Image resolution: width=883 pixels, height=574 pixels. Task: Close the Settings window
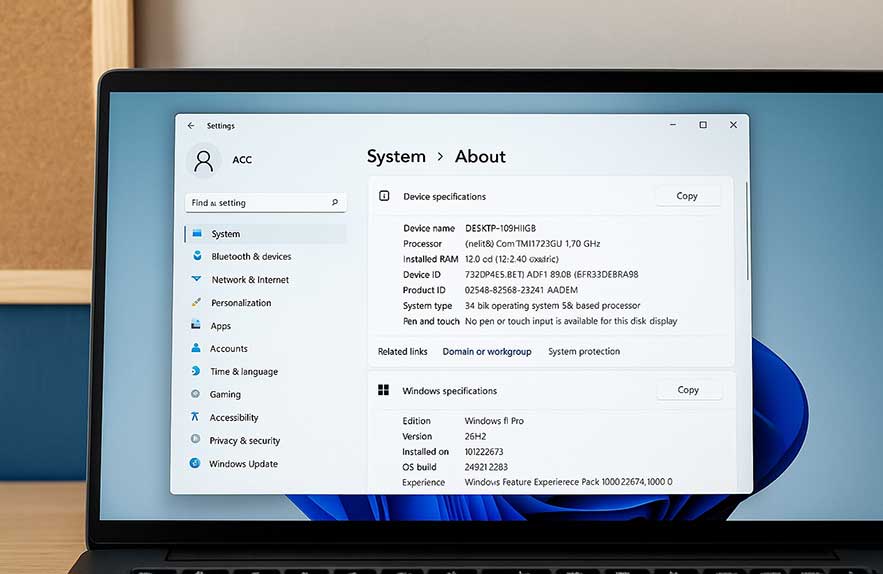pos(733,124)
